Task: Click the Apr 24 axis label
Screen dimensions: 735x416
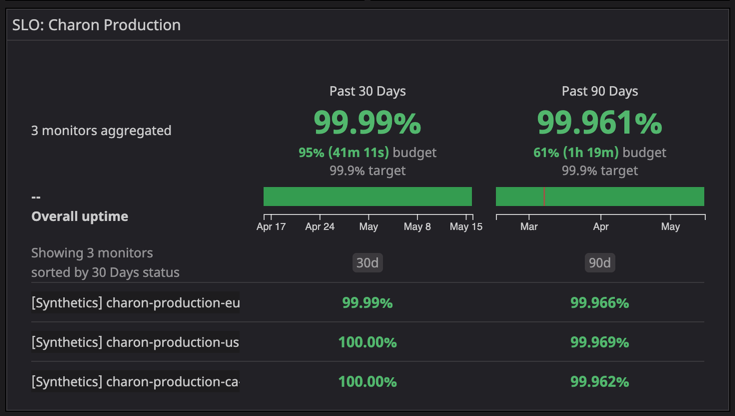Action: pyautogui.click(x=320, y=227)
